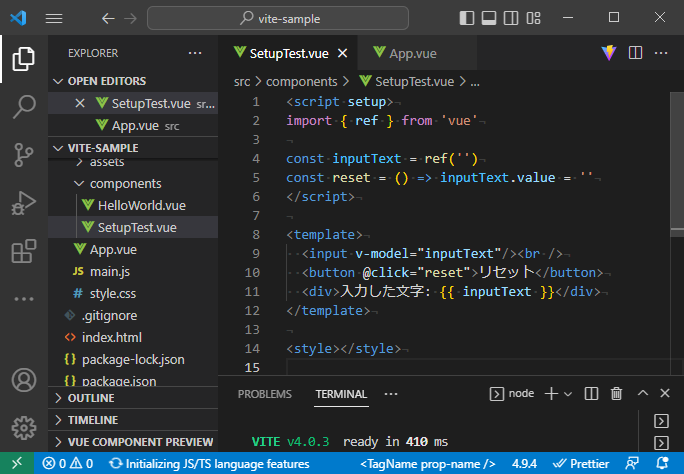Expand the Timeline section

coord(133,420)
